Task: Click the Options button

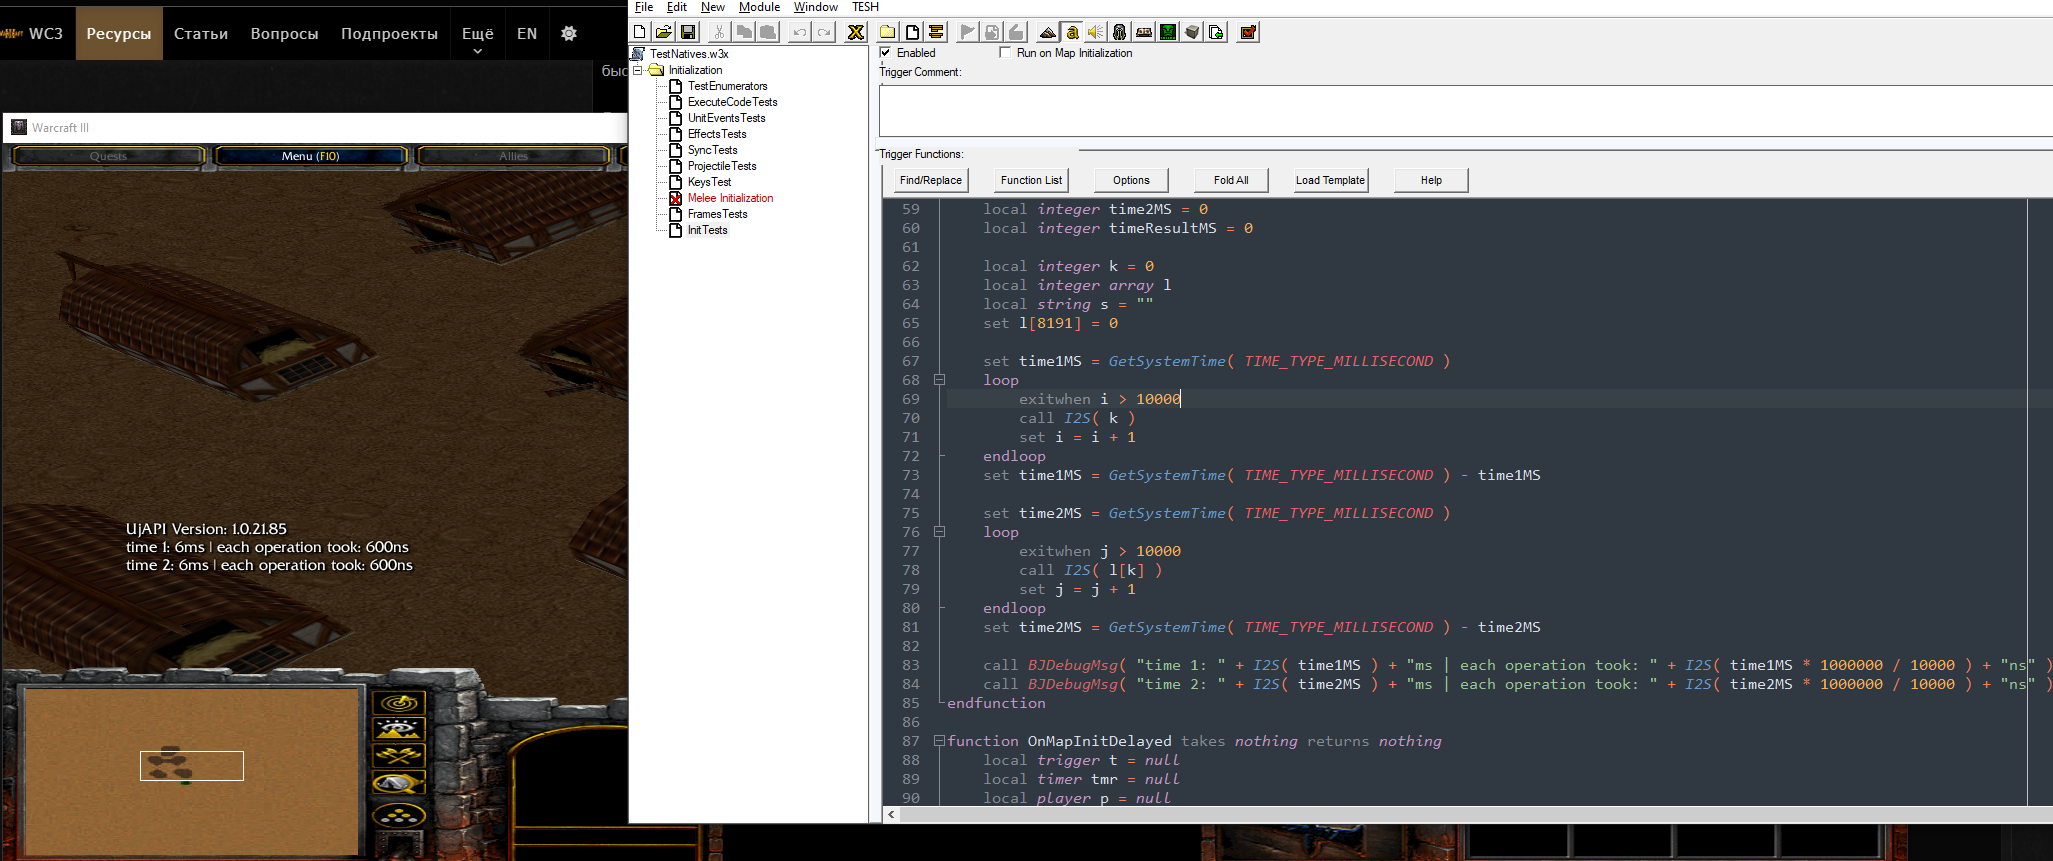Action: (x=1131, y=180)
